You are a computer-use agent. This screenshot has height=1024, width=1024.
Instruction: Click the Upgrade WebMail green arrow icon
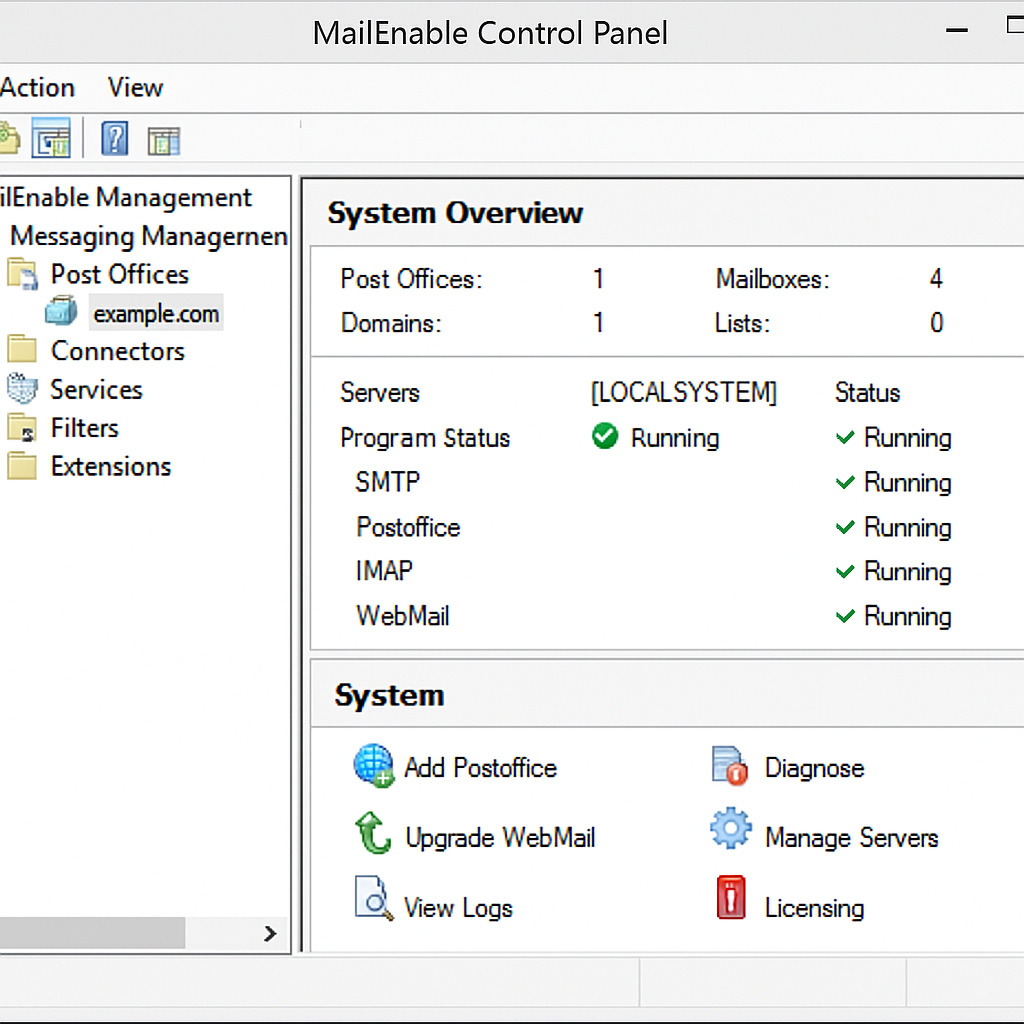[x=373, y=833]
